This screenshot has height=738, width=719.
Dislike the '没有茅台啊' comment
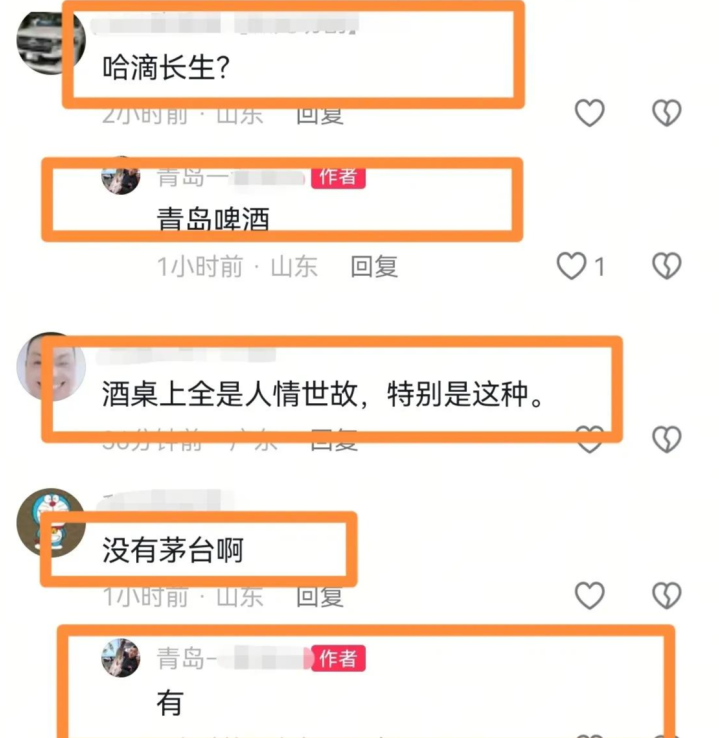[666, 595]
